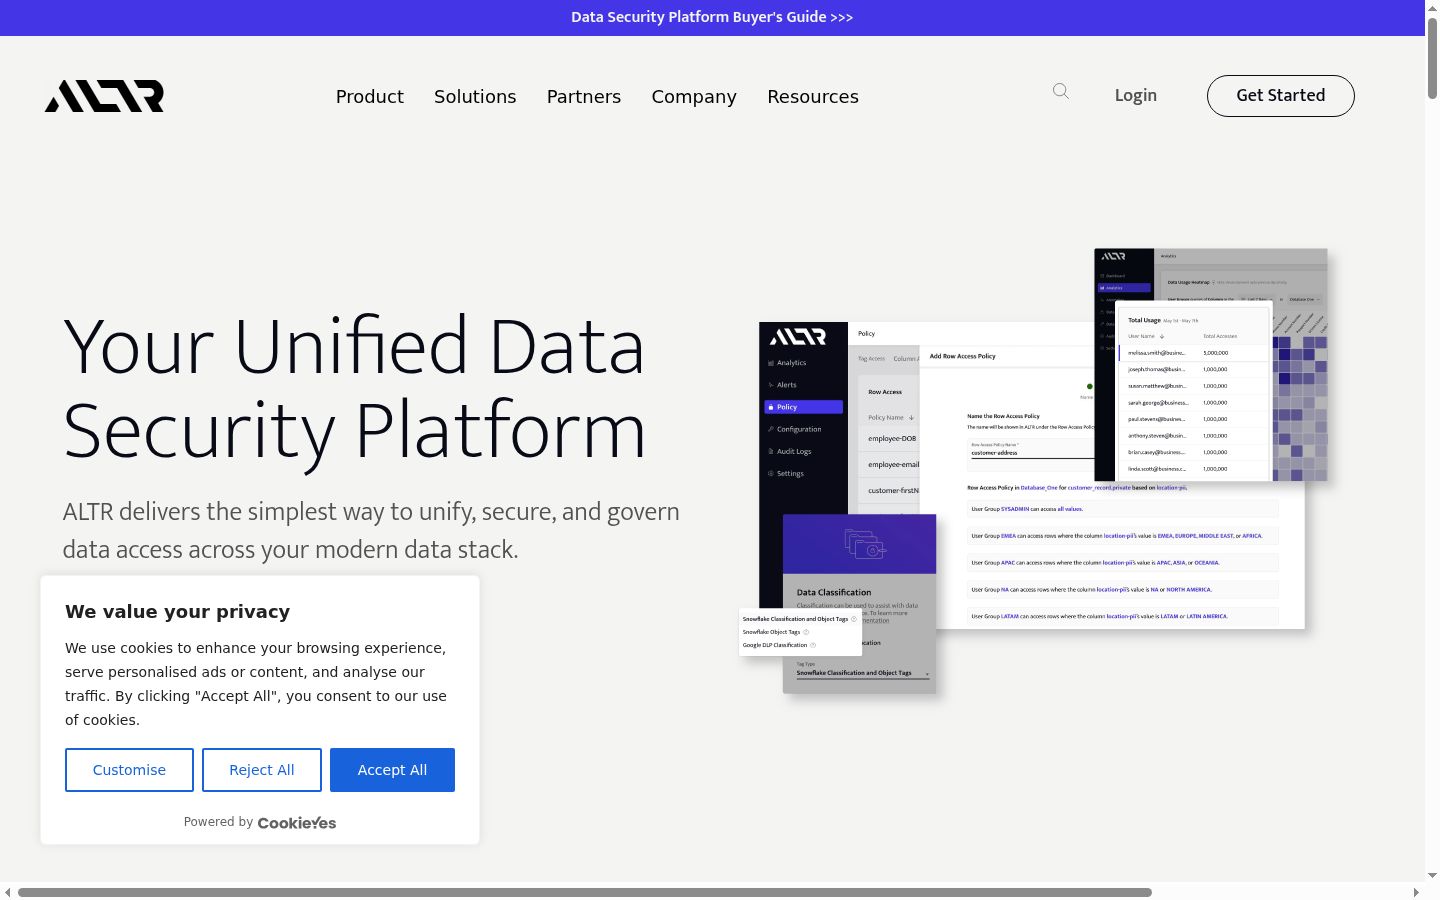The height and width of the screenshot is (900, 1440).
Task: Click the scroll-down arrow of the vertical scrollbar
Action: tap(1433, 875)
